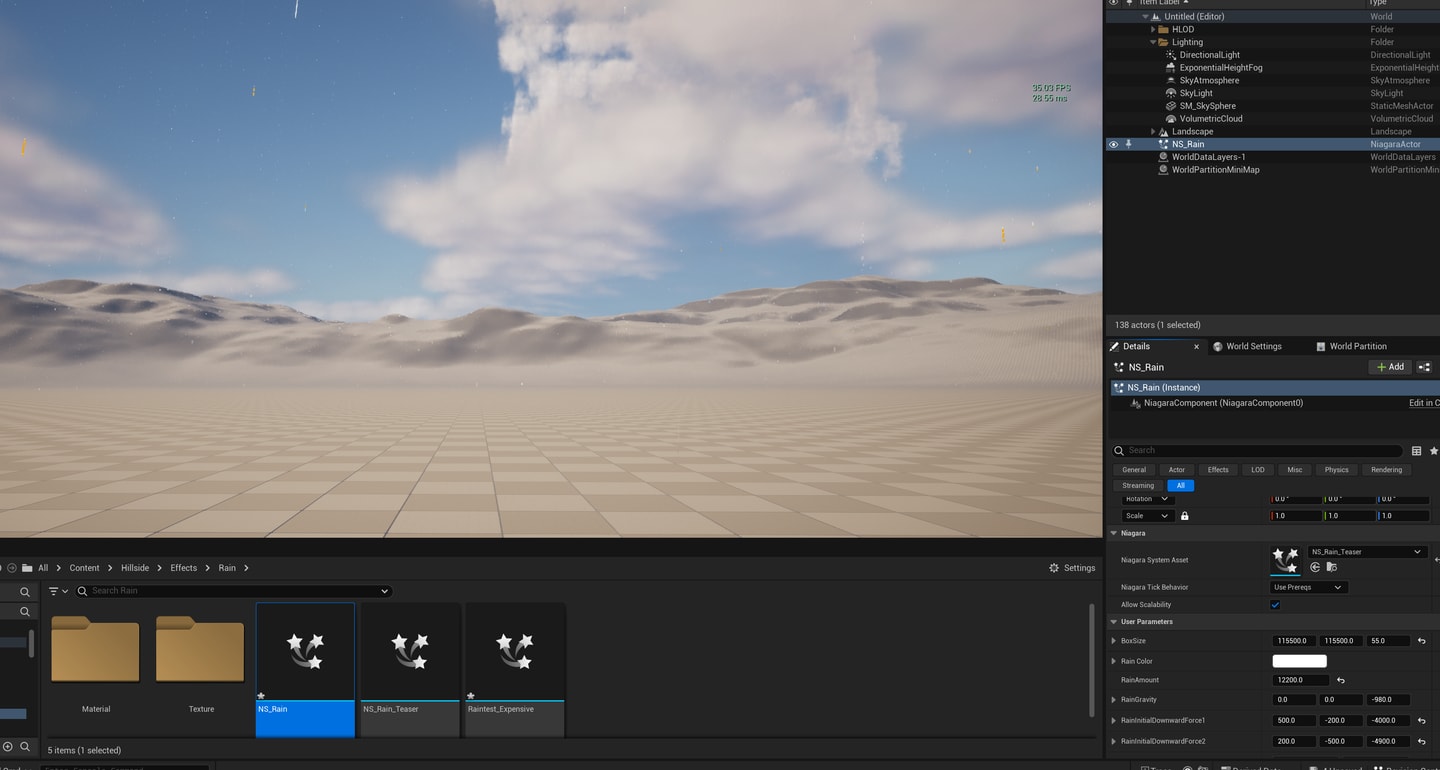Click Streaming property filter button
This screenshot has width=1440, height=770.
point(1138,486)
